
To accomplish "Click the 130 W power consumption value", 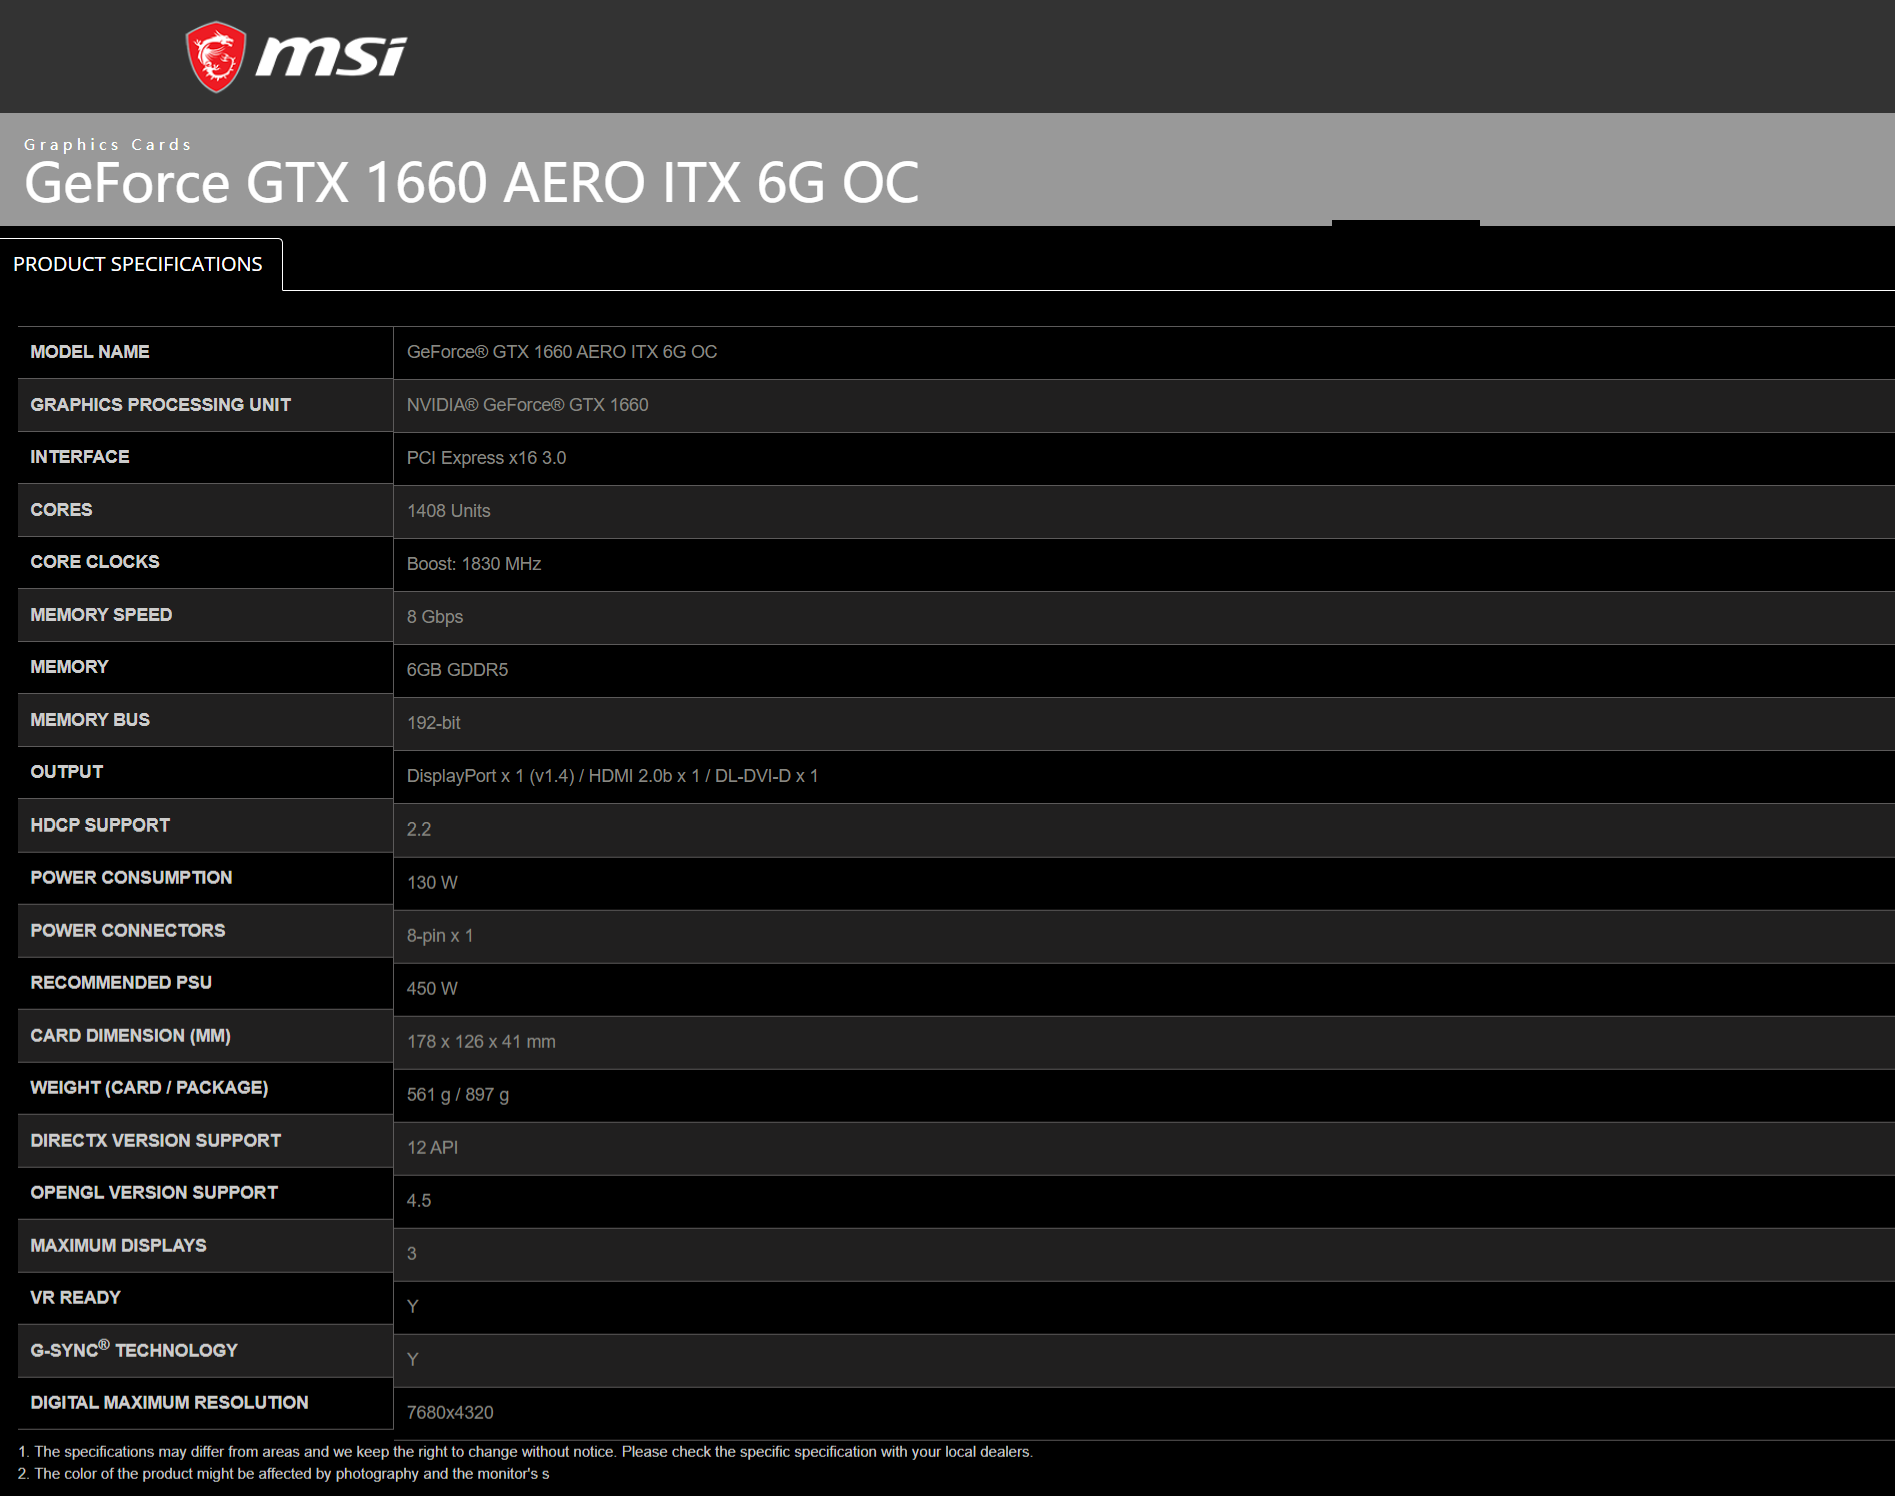I will (x=432, y=882).
